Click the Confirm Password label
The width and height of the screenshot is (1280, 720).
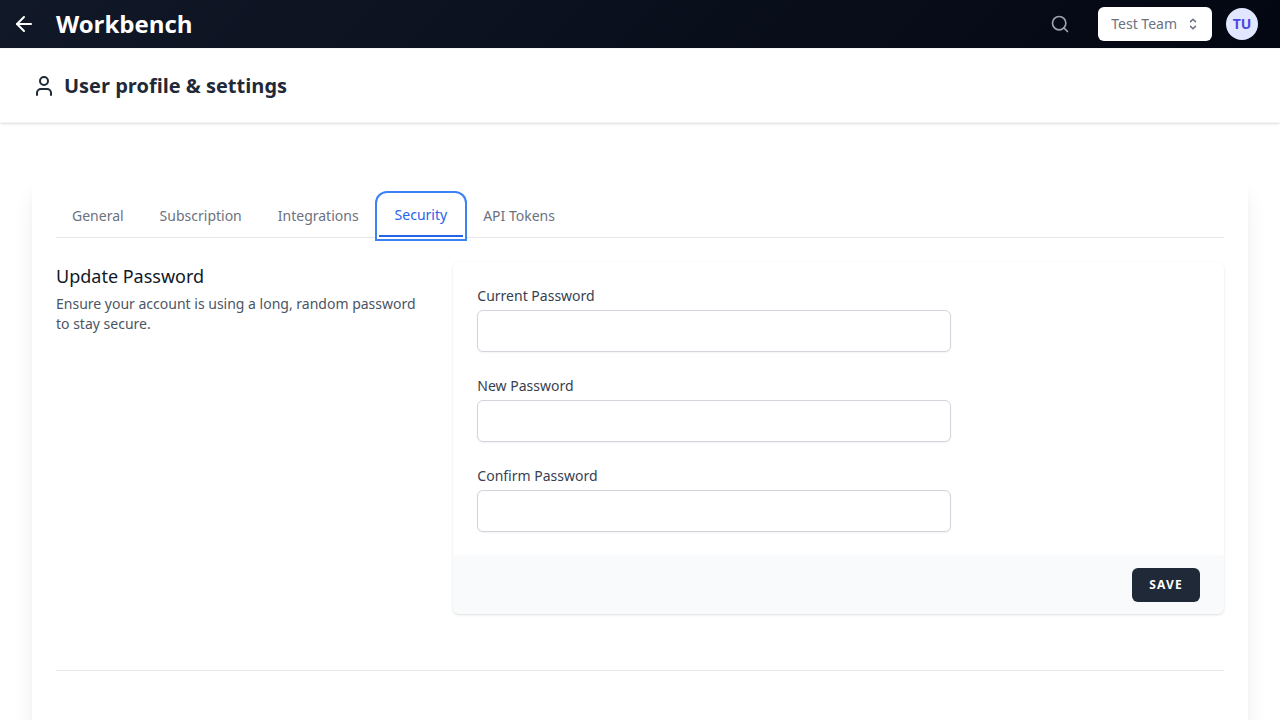point(537,475)
